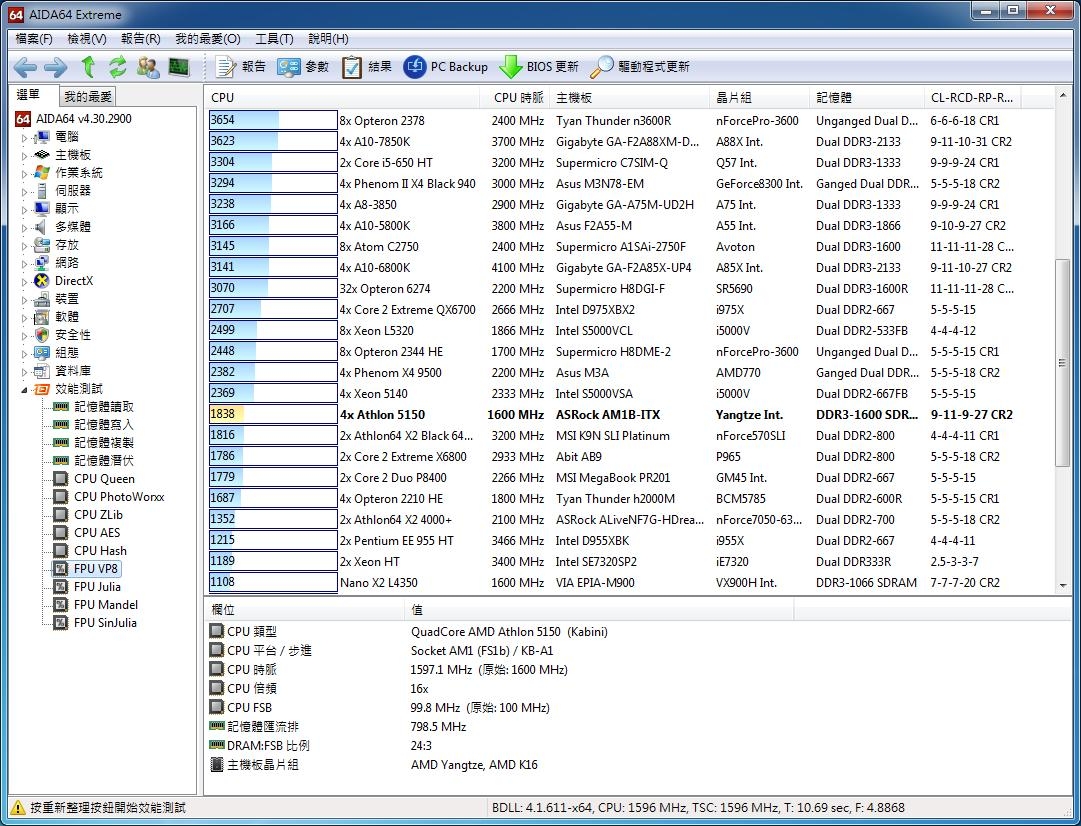The height and width of the screenshot is (826, 1081).
Task: Click the Back navigation arrow
Action: (x=25, y=67)
